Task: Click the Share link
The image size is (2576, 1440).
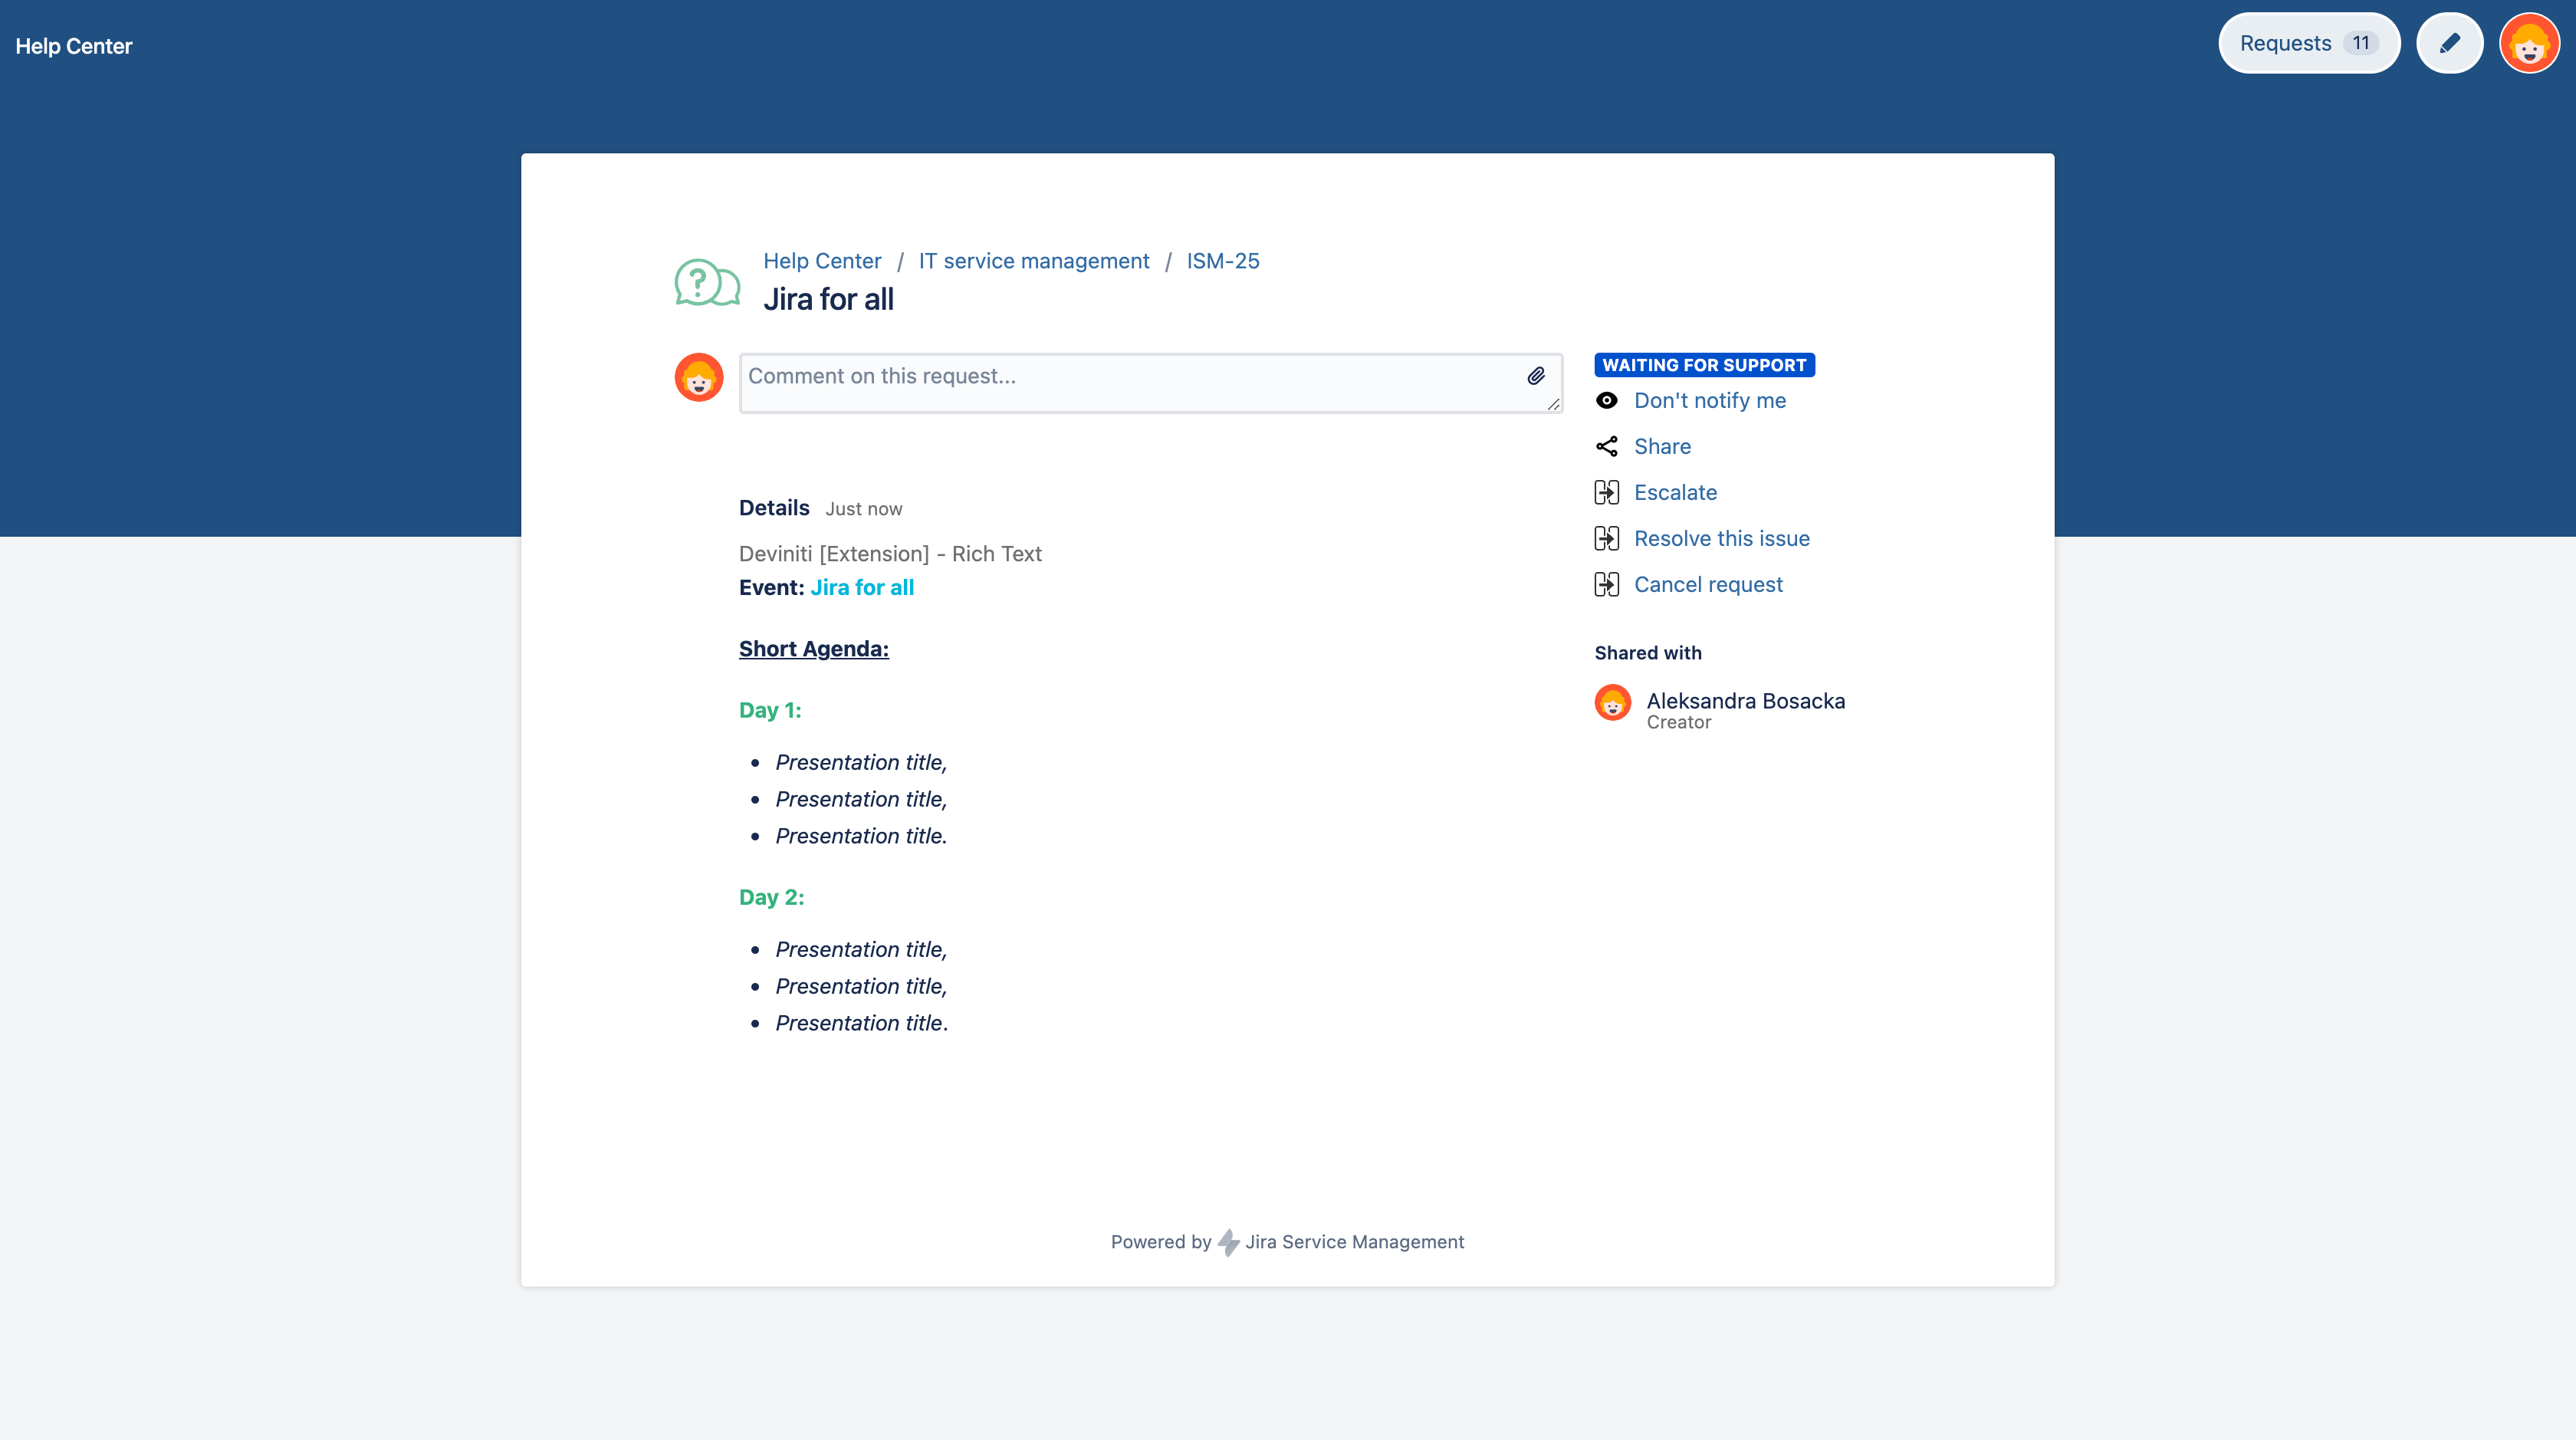Action: coord(1662,446)
